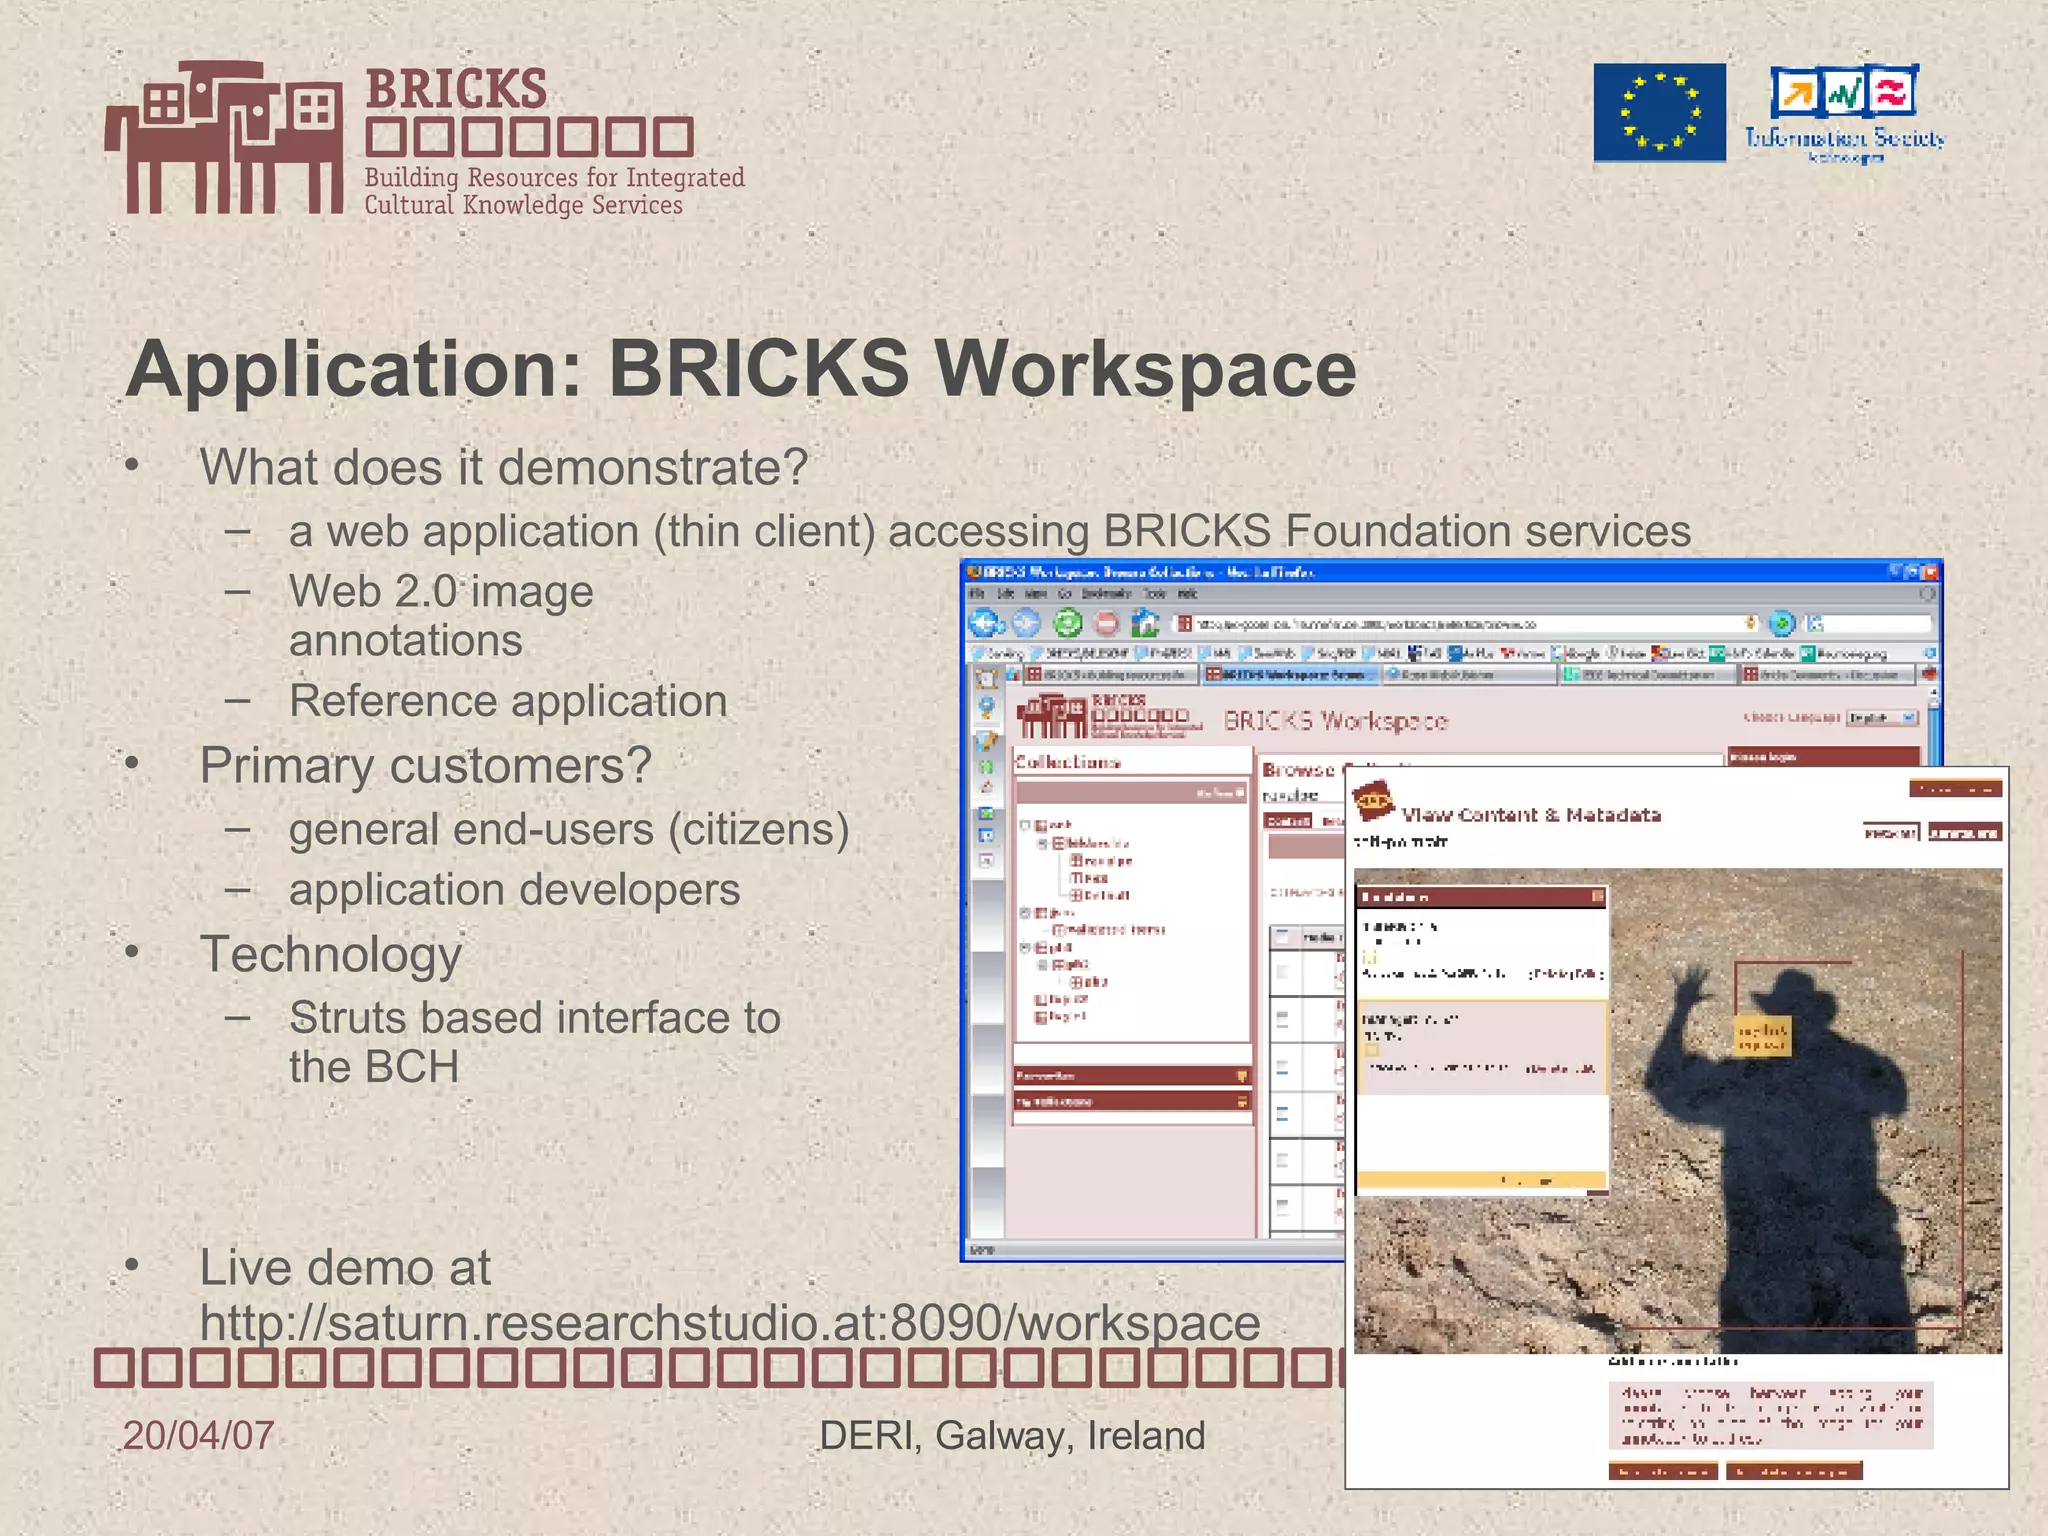Click the BRICKS project logo on slide
2048x1536 pixels.
(425, 138)
